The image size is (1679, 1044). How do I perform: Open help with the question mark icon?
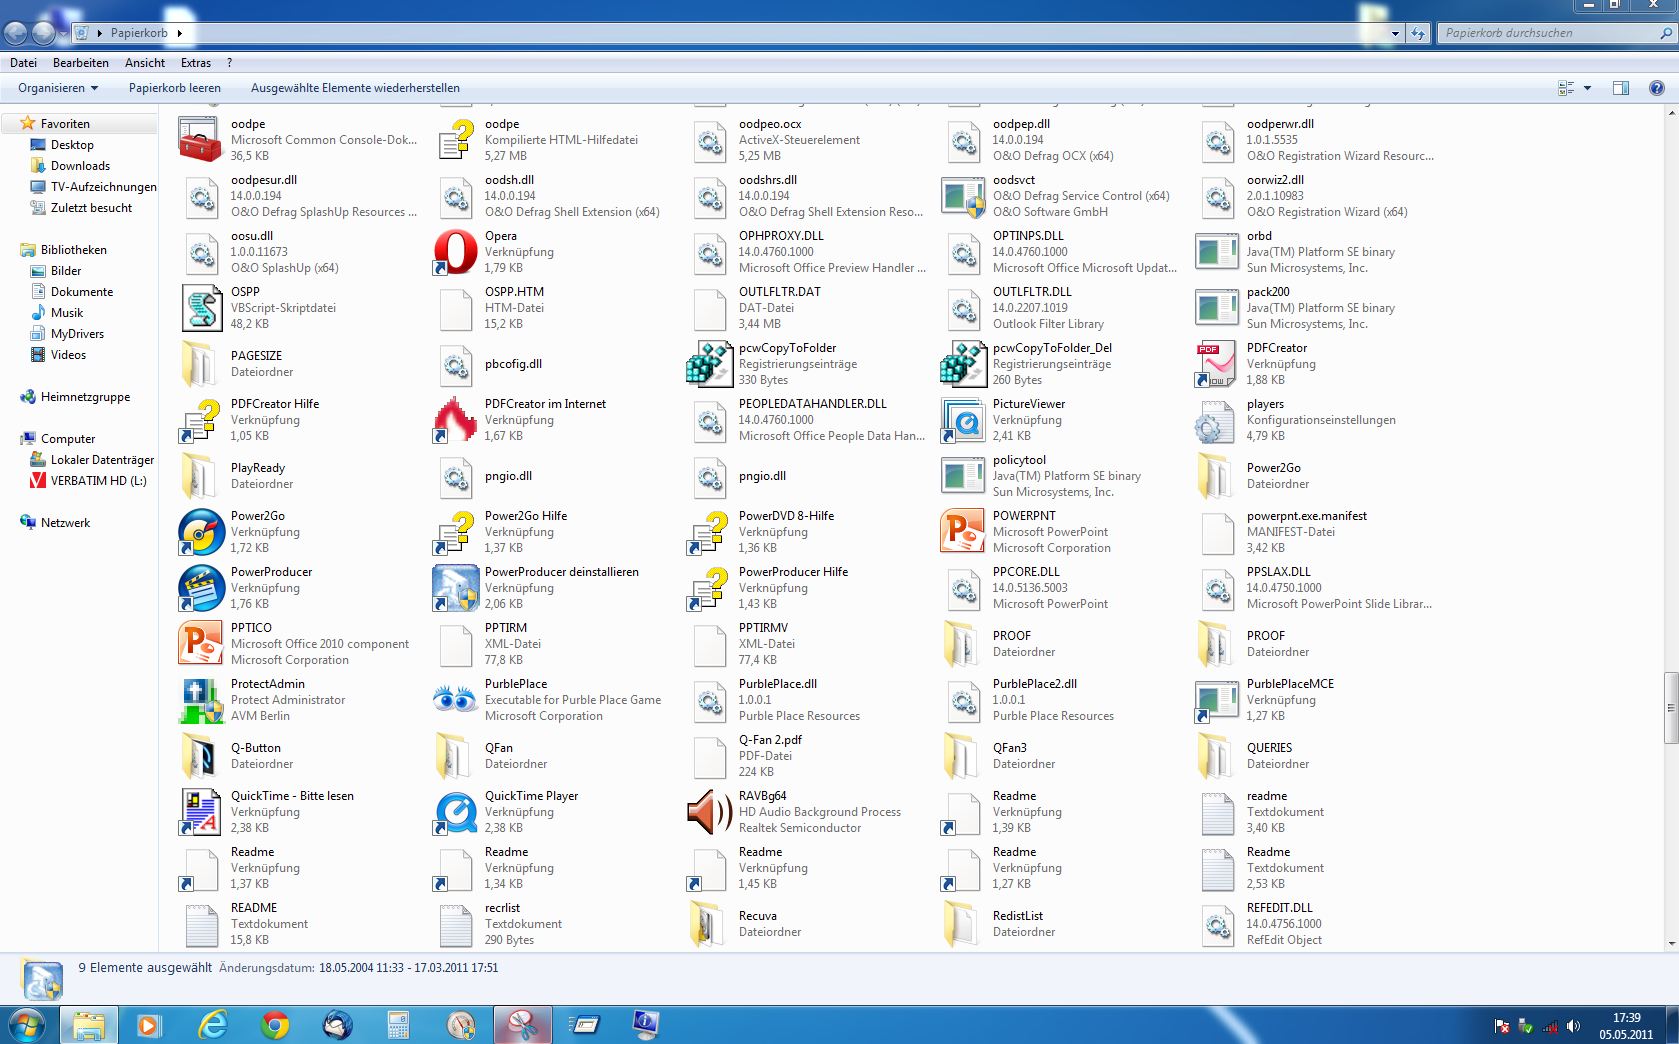(x=1656, y=88)
